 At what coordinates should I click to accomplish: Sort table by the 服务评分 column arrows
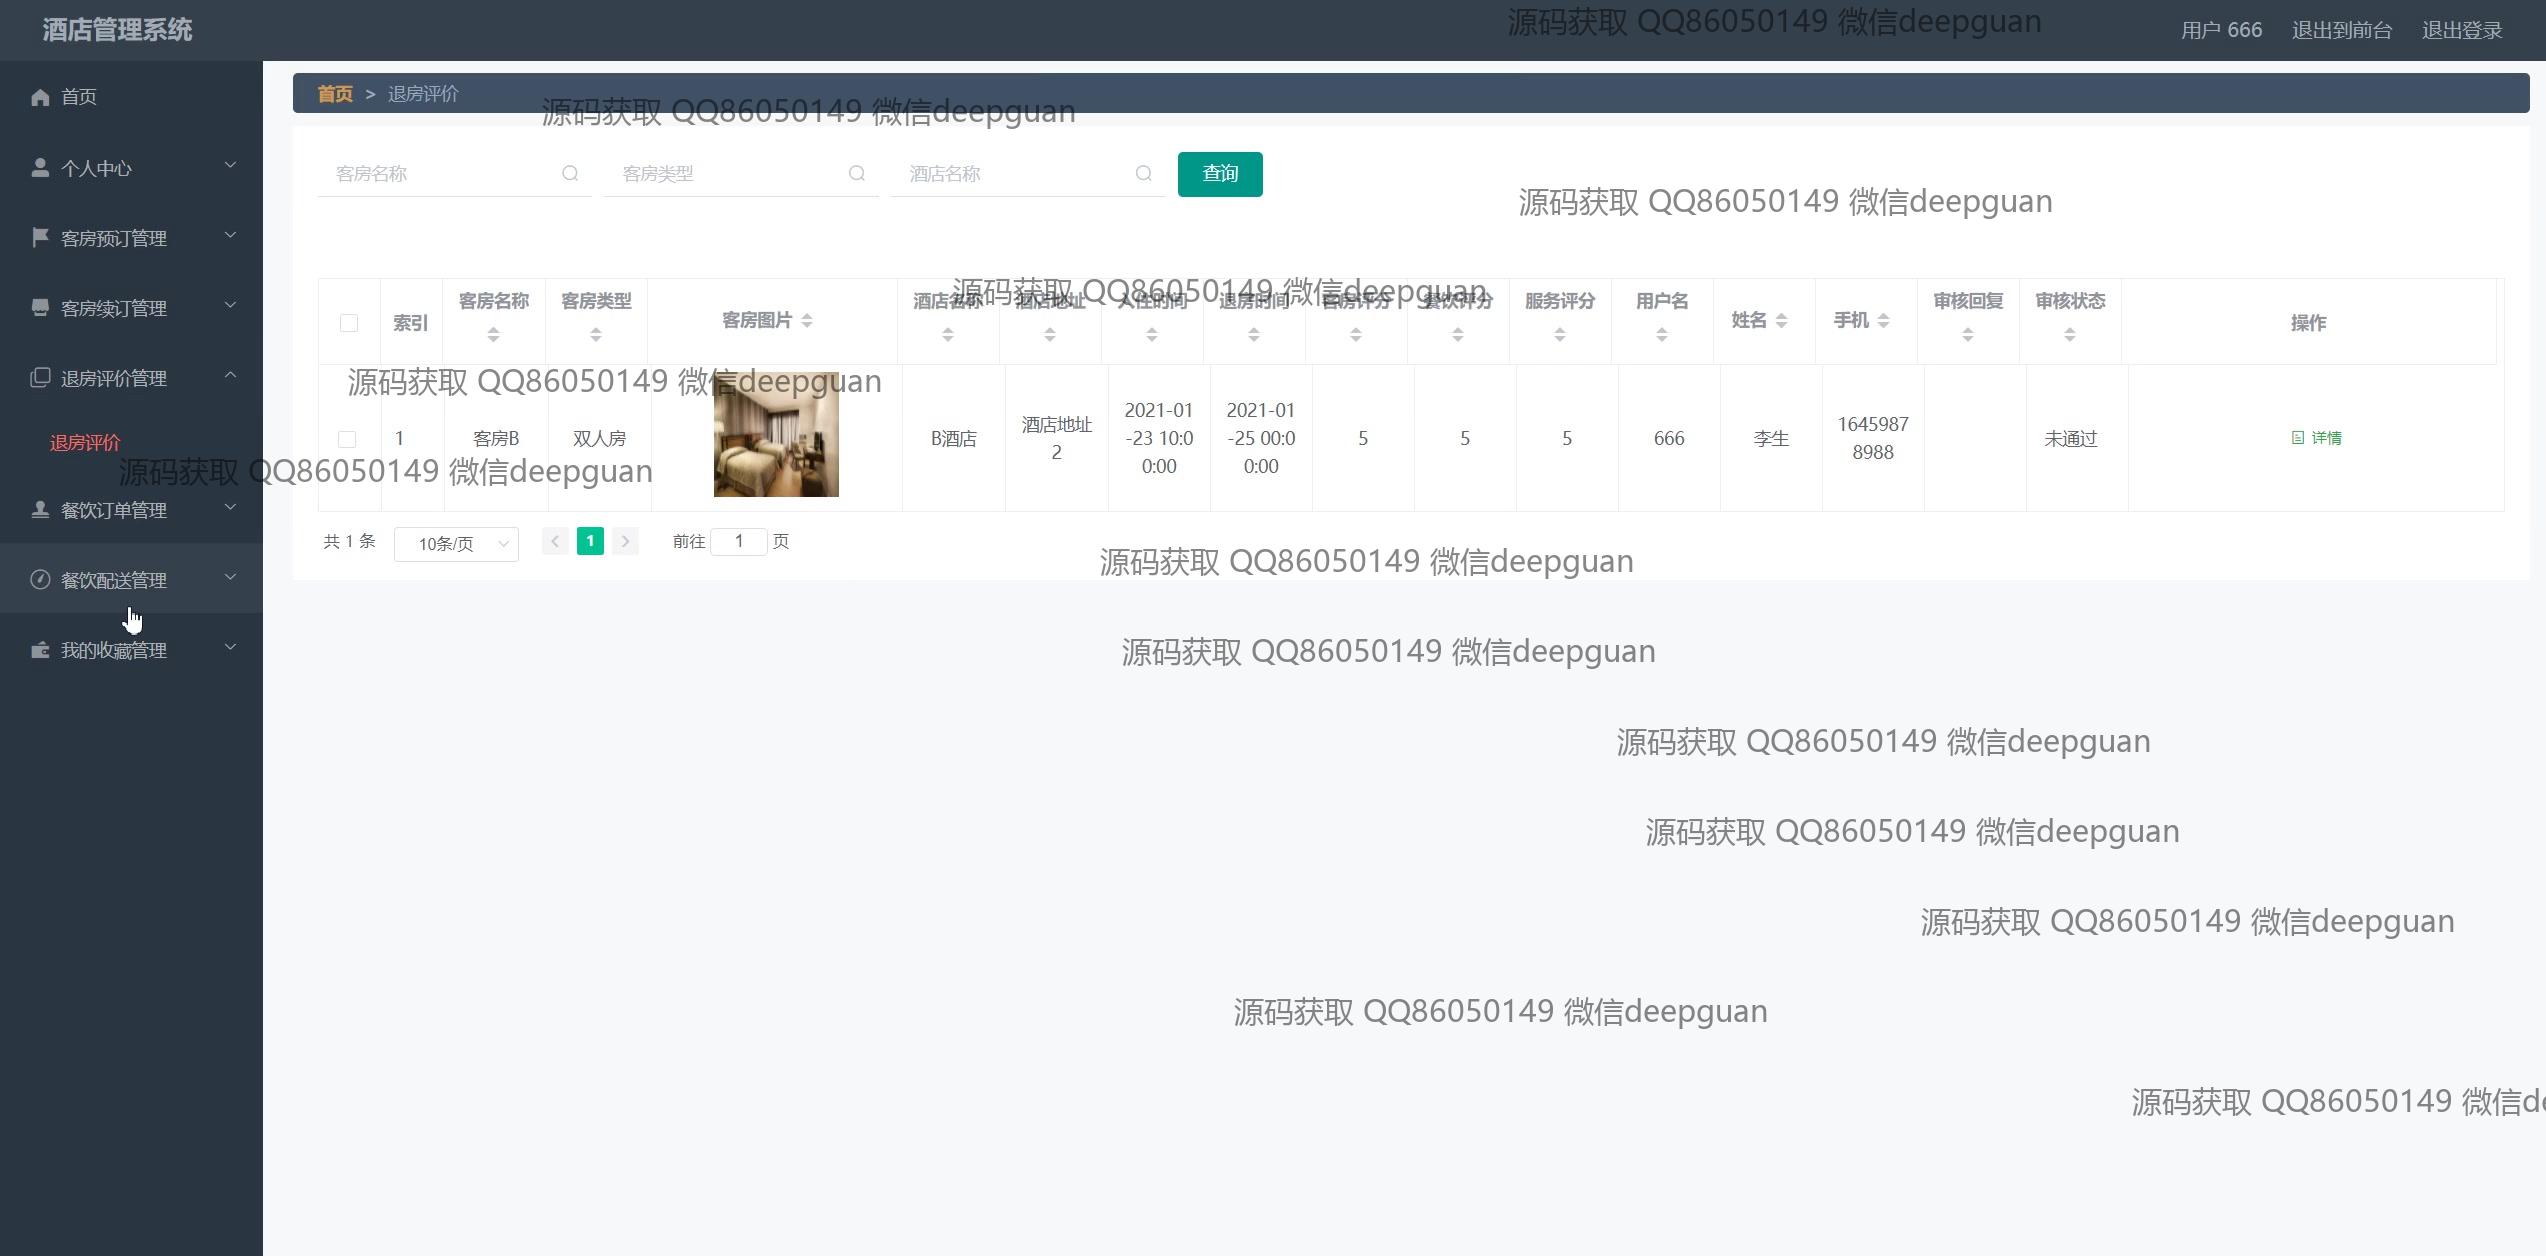point(1559,335)
